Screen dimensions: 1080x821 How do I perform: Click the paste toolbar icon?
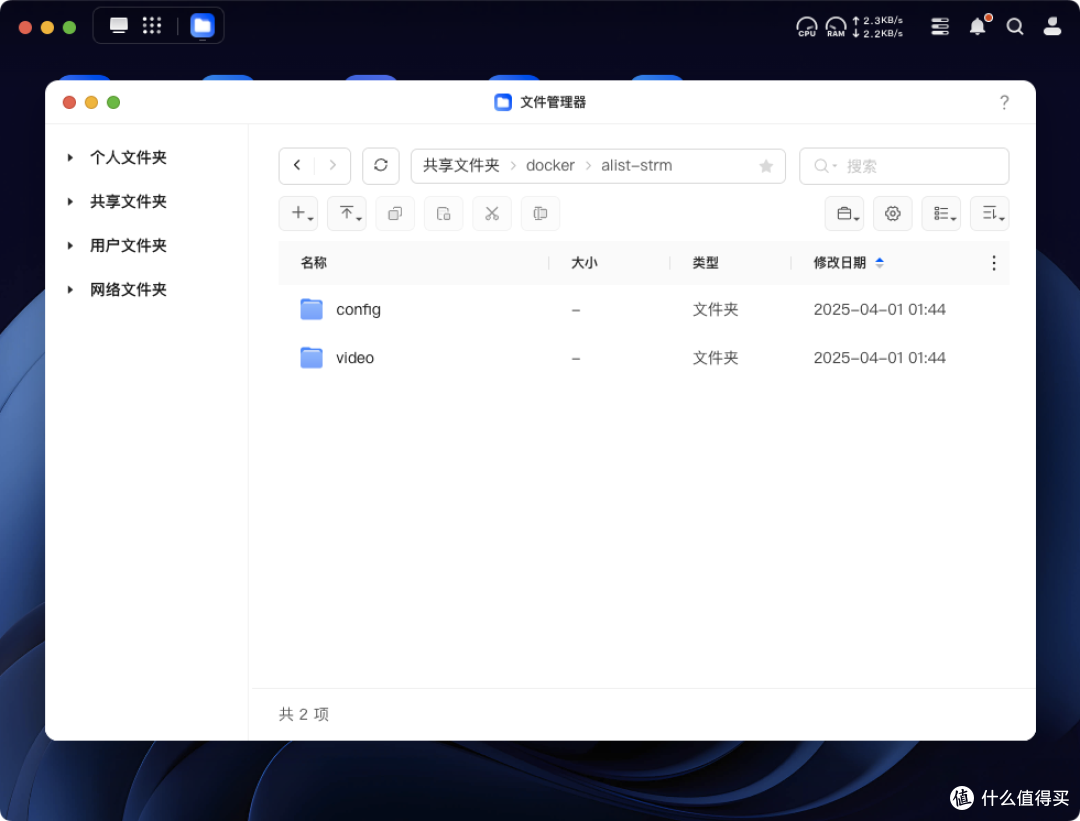444,214
